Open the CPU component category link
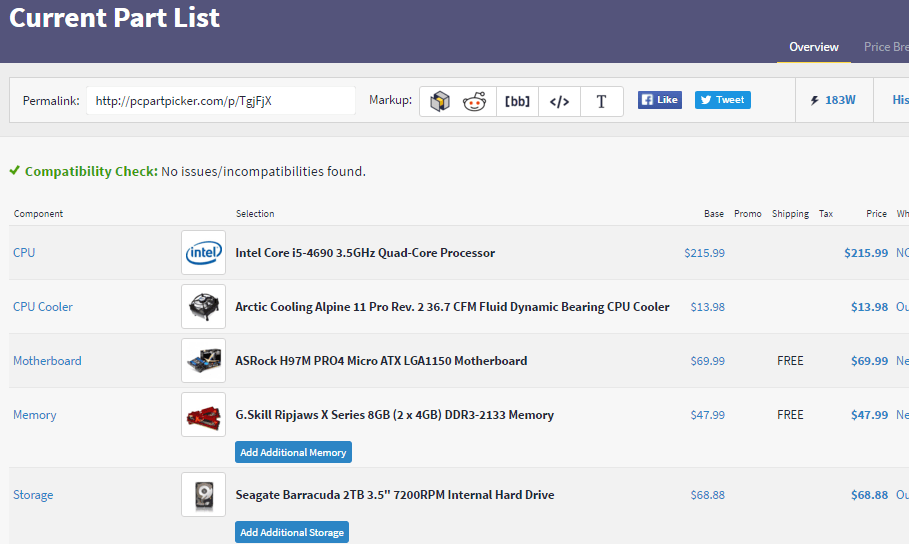Viewport: 909px width, 544px height. point(24,252)
